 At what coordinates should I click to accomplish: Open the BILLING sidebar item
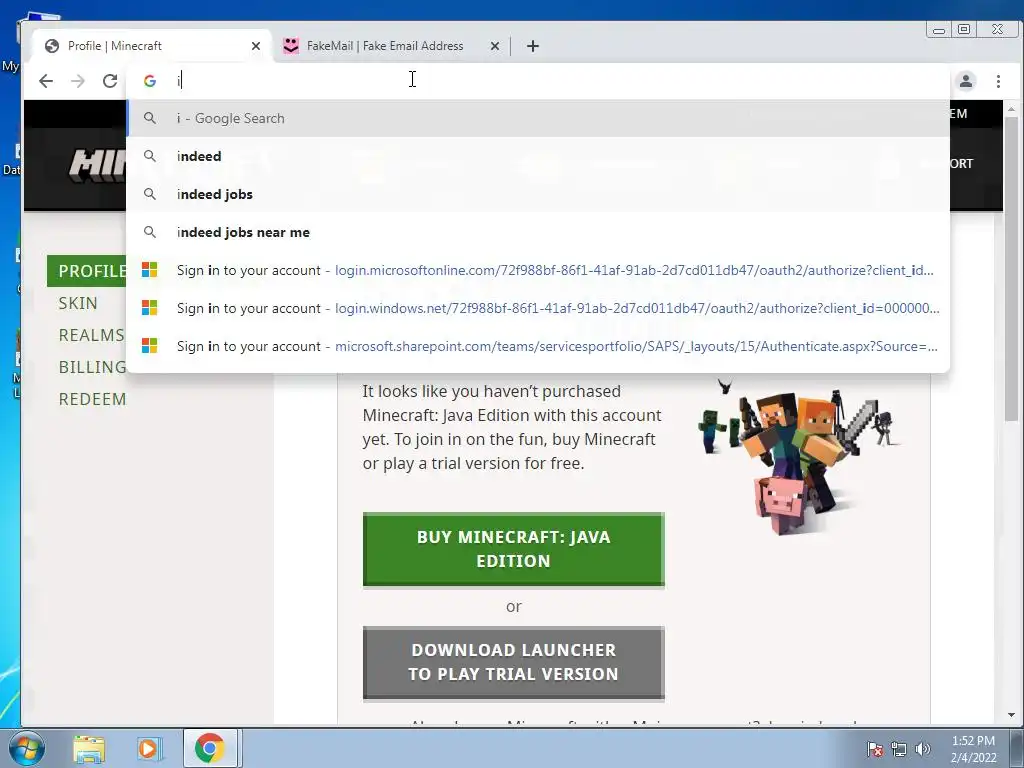(x=92, y=367)
